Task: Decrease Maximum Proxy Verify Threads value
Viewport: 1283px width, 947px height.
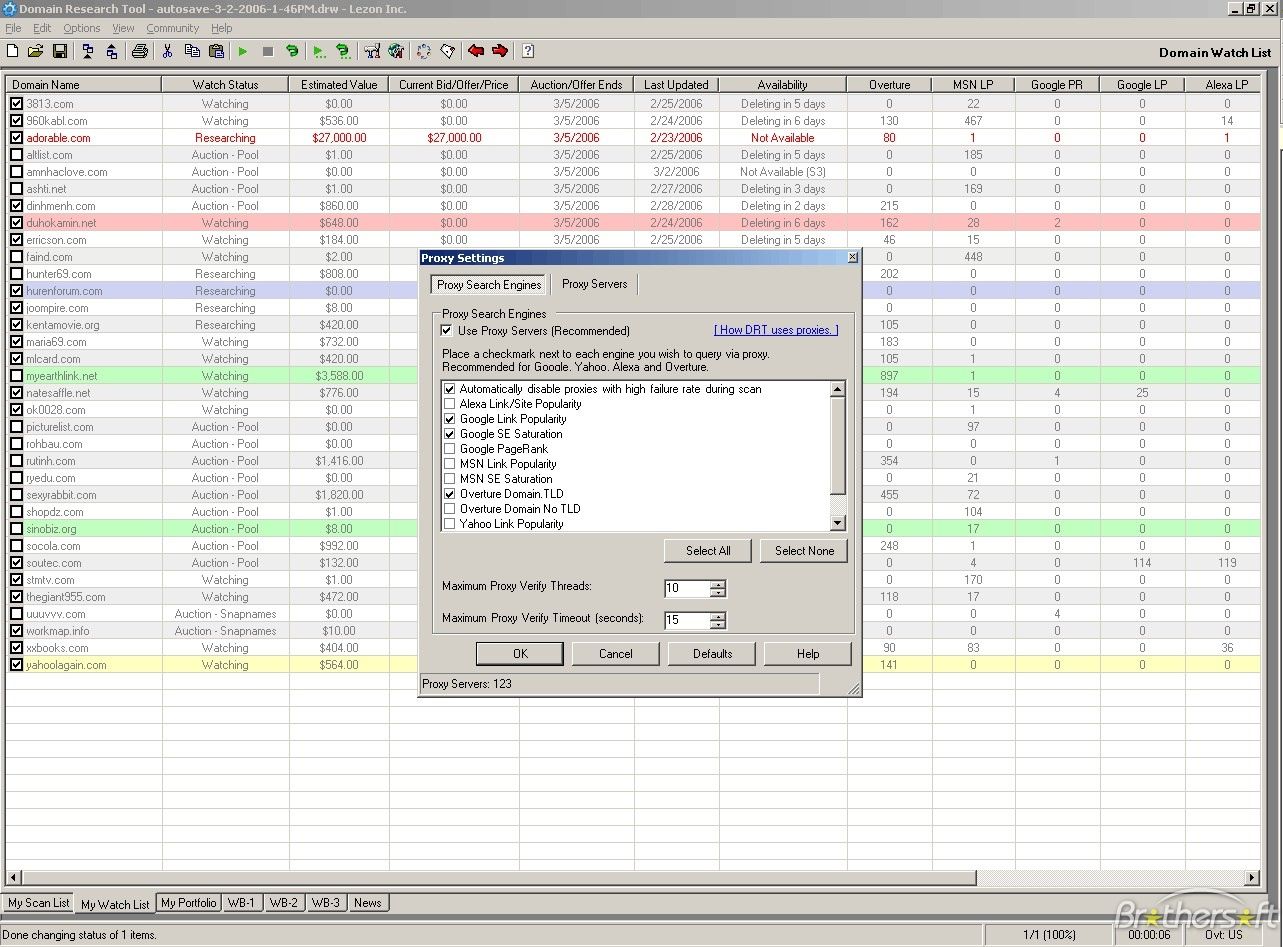Action: (717, 592)
